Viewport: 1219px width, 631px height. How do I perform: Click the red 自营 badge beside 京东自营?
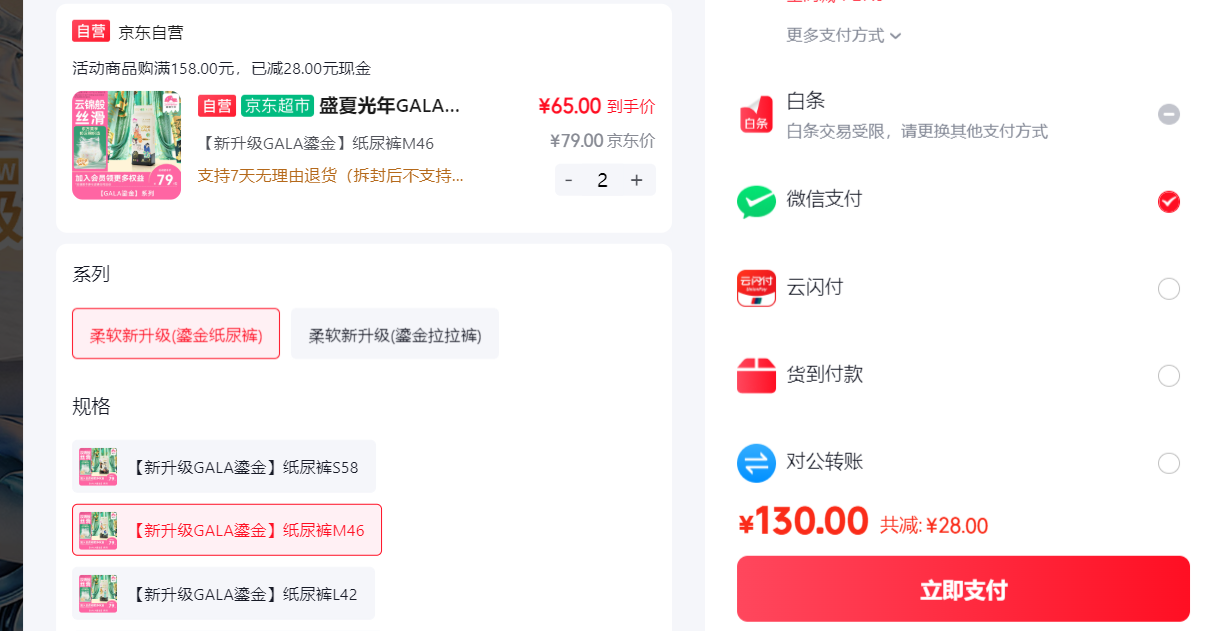90,31
